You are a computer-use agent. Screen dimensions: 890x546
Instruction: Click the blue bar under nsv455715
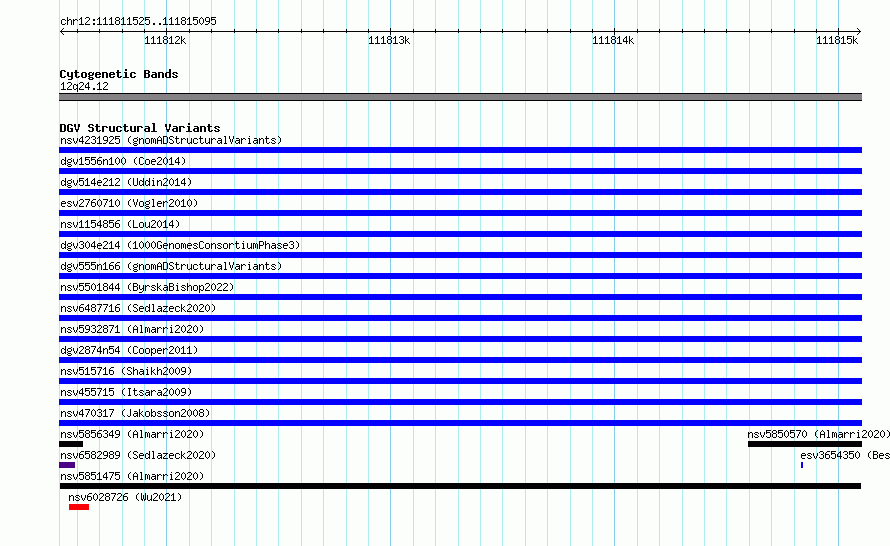(x=460, y=402)
